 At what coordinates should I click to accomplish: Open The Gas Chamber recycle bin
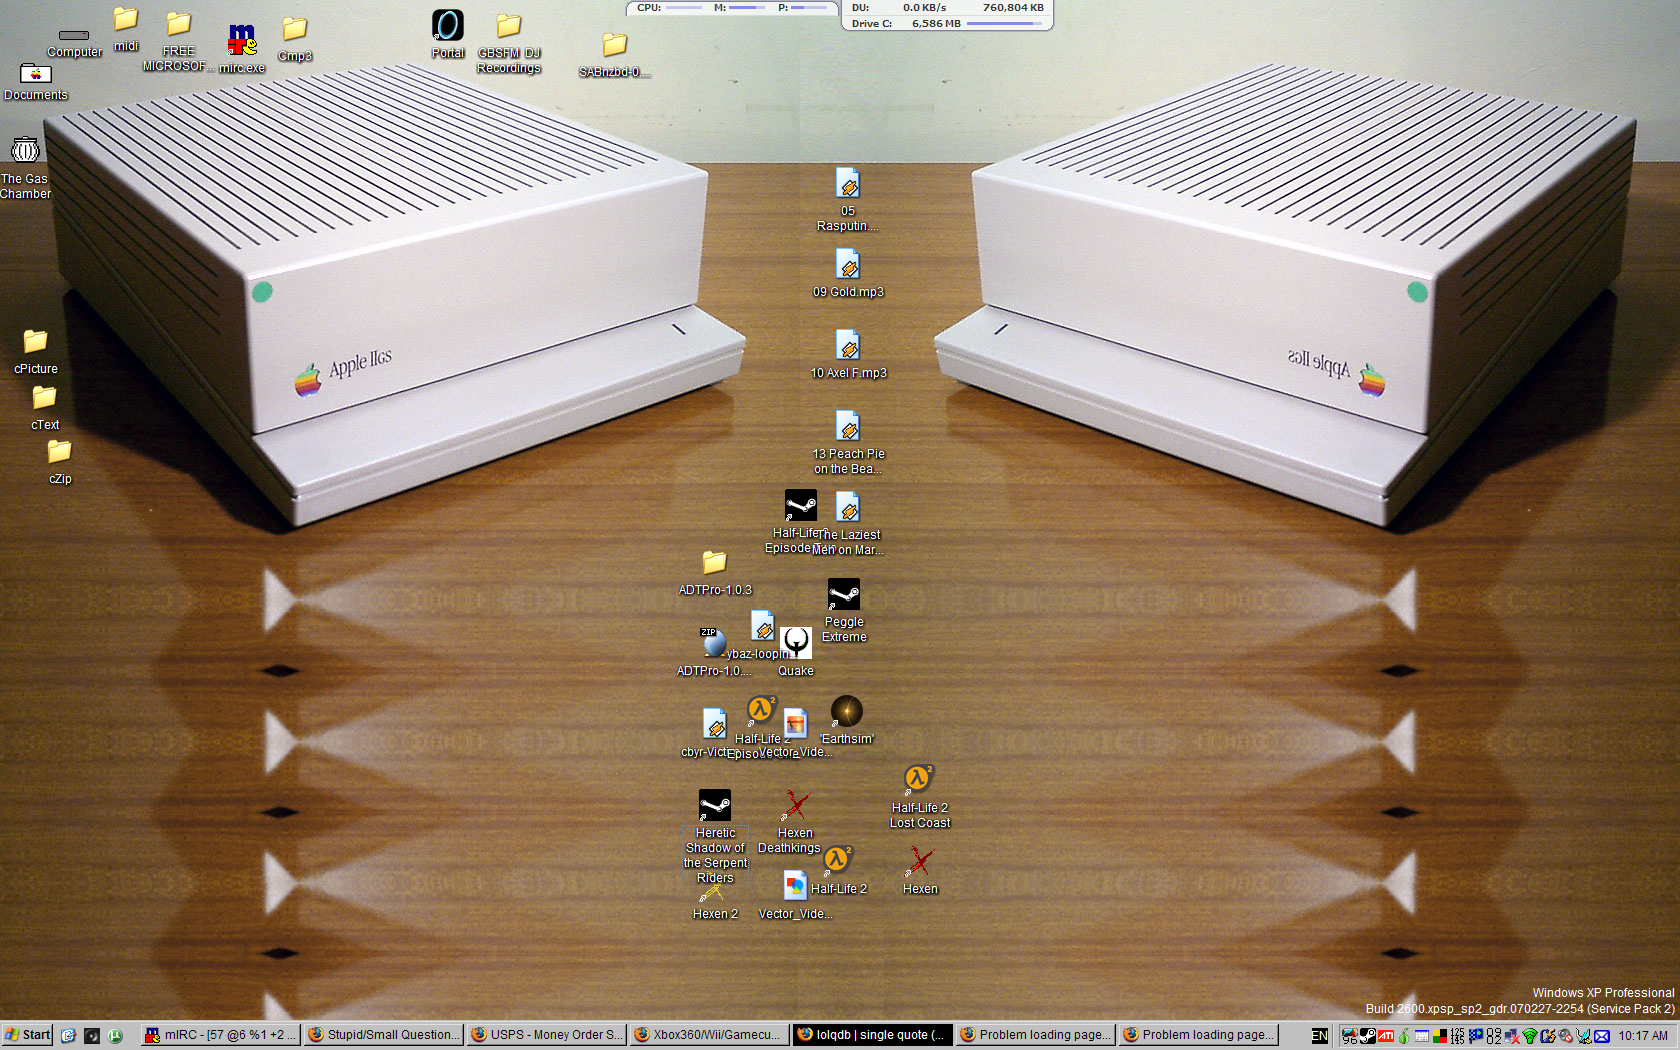coord(25,151)
